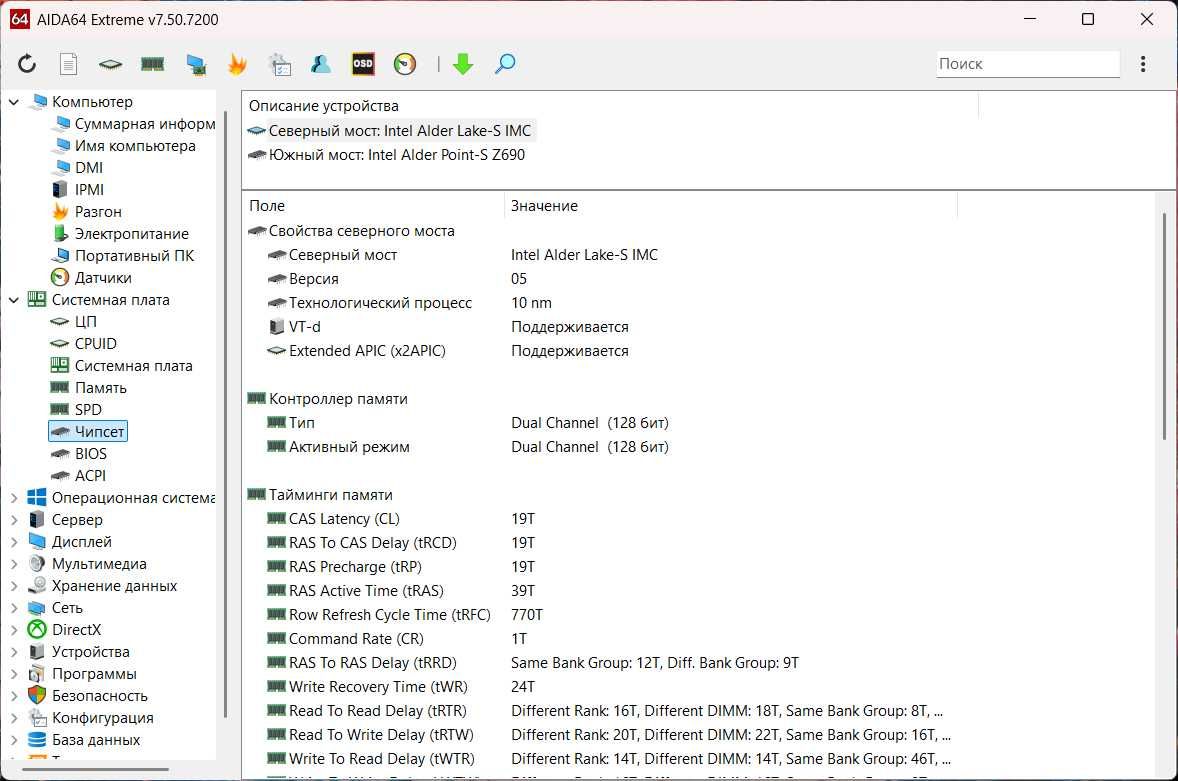Open the IPMI tree item

78,190
